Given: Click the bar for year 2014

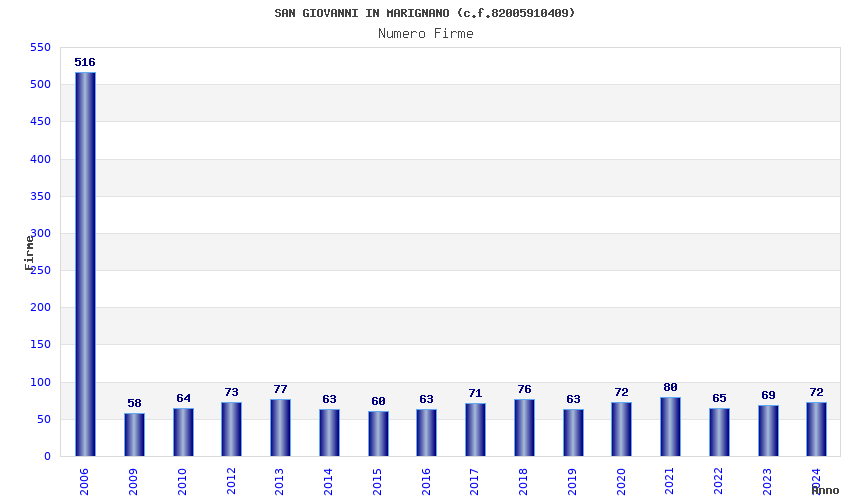Looking at the screenshot, I should [x=329, y=433].
